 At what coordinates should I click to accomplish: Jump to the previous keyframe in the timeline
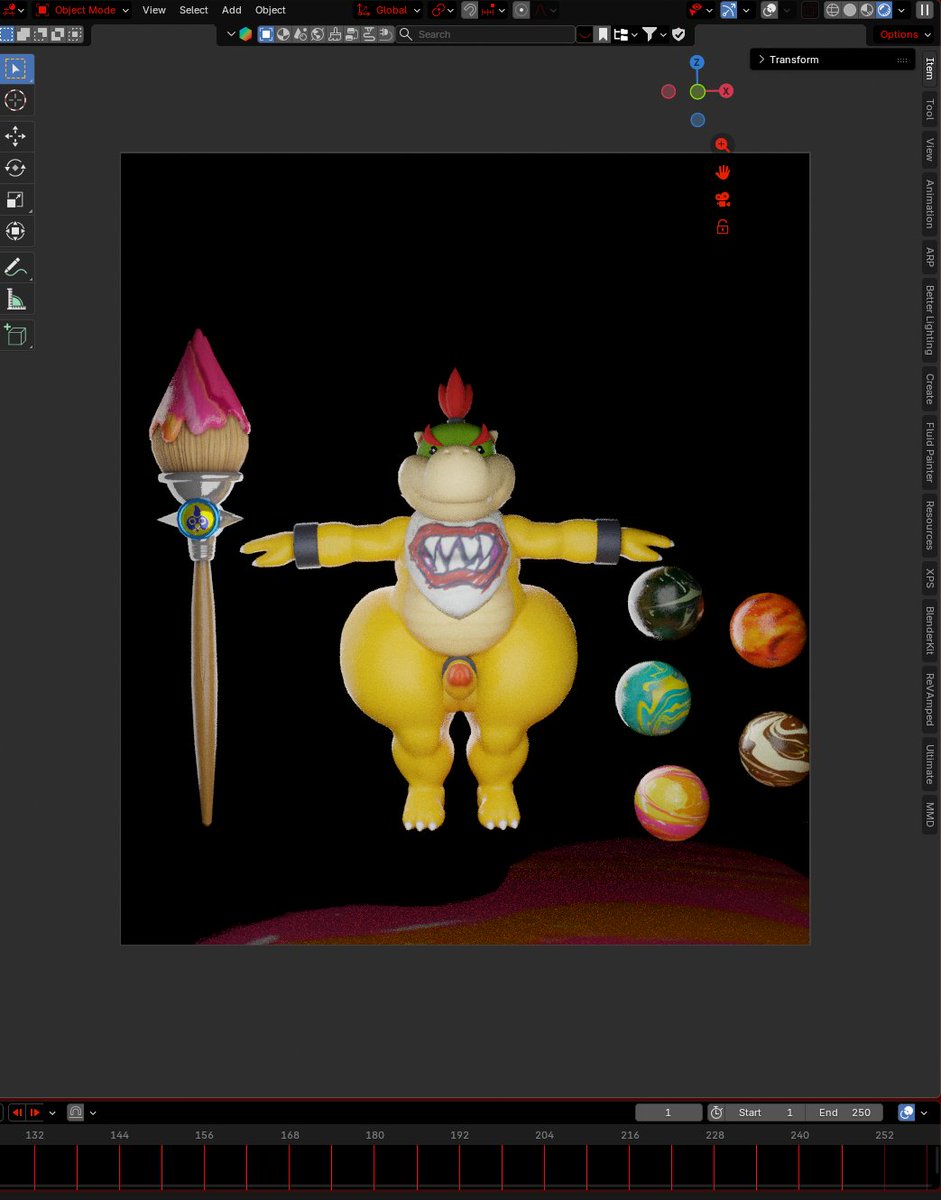point(17,1112)
